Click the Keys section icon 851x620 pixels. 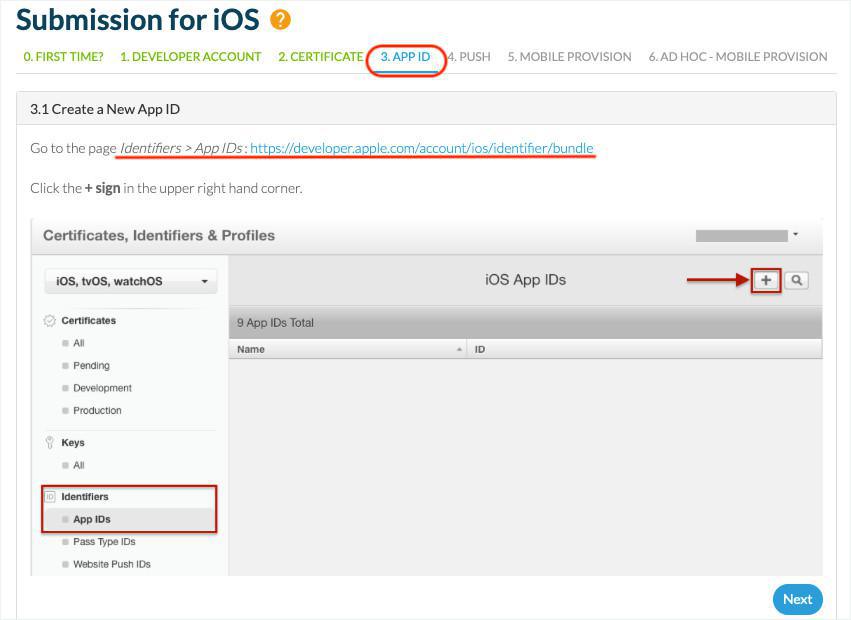pyautogui.click(x=50, y=442)
